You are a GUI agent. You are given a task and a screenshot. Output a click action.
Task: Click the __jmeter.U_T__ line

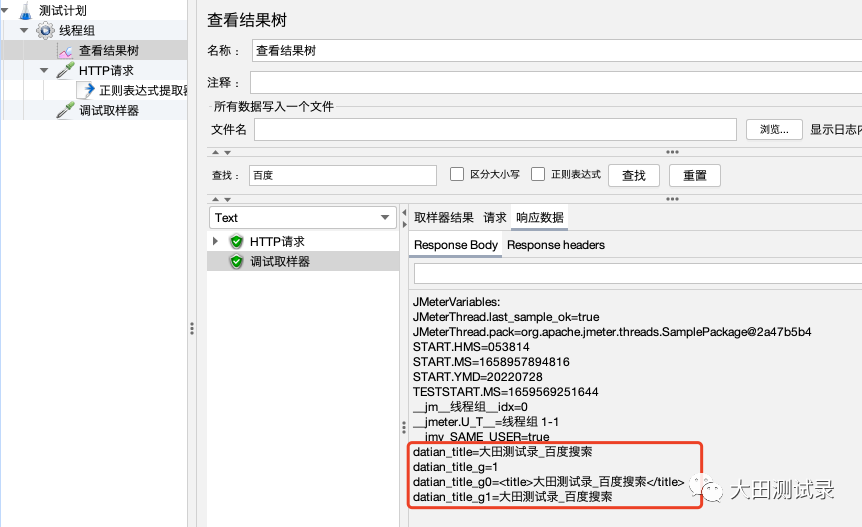[x=486, y=422]
